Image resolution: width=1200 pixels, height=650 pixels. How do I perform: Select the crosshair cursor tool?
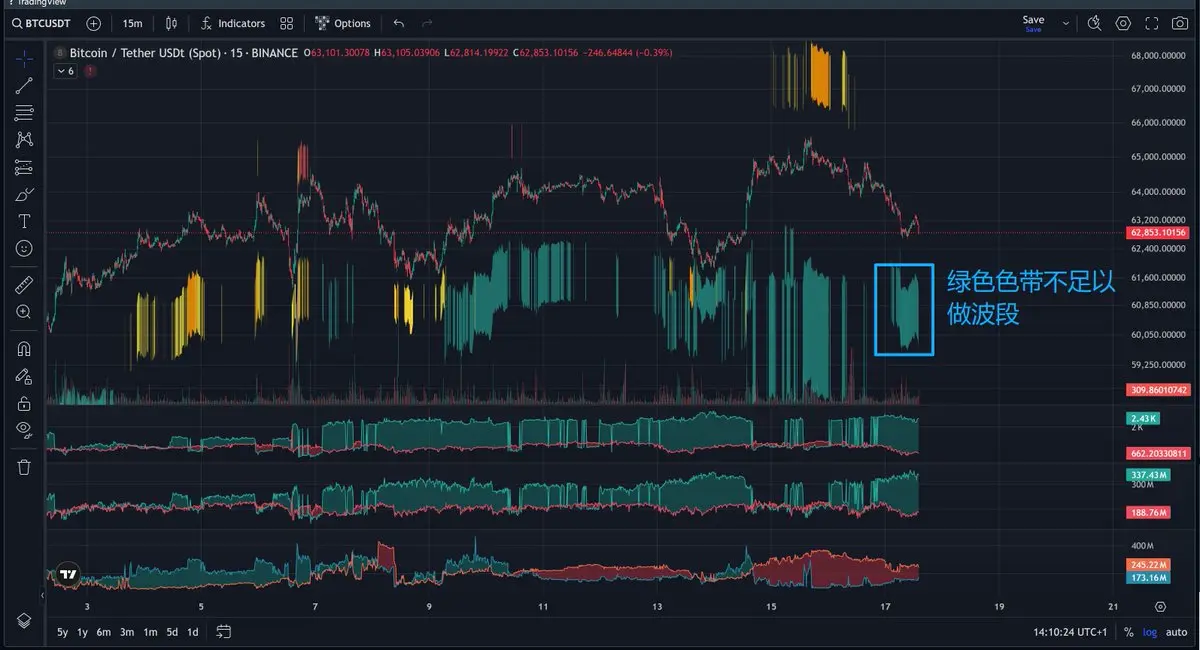pos(24,59)
